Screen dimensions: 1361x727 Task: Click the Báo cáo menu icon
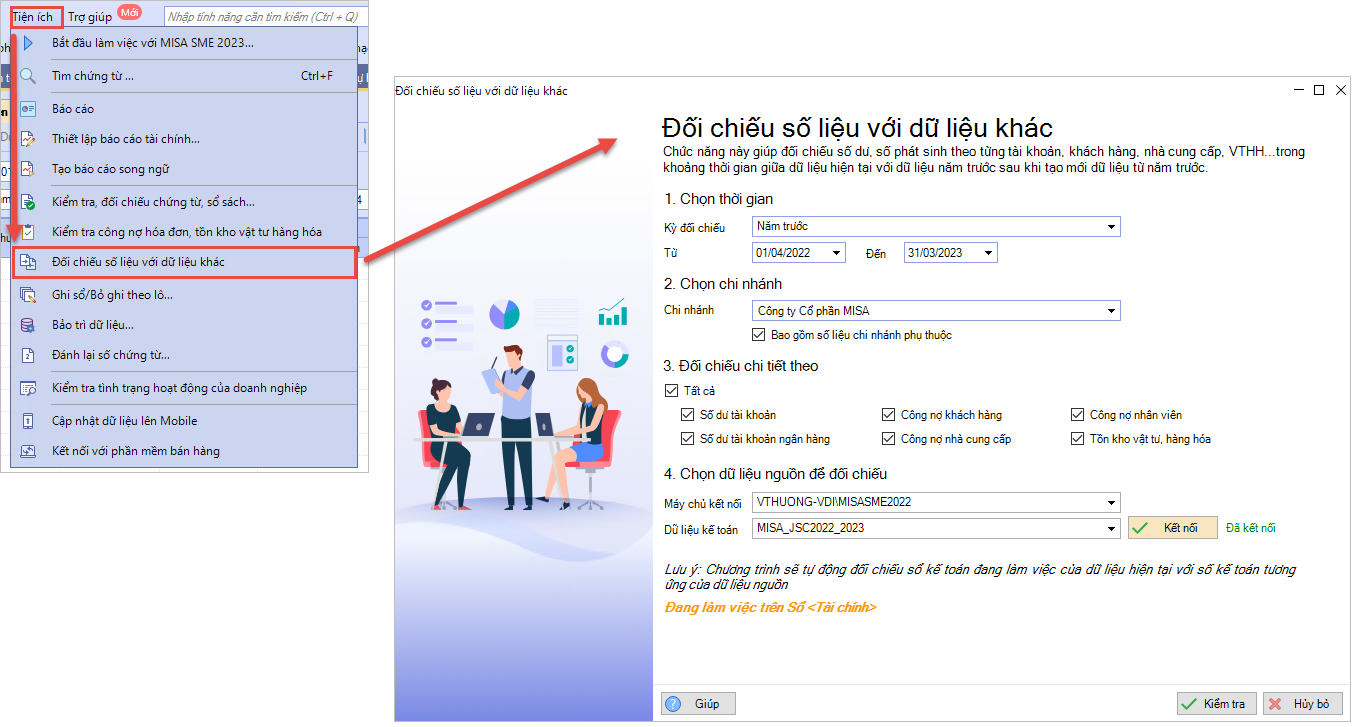click(28, 108)
